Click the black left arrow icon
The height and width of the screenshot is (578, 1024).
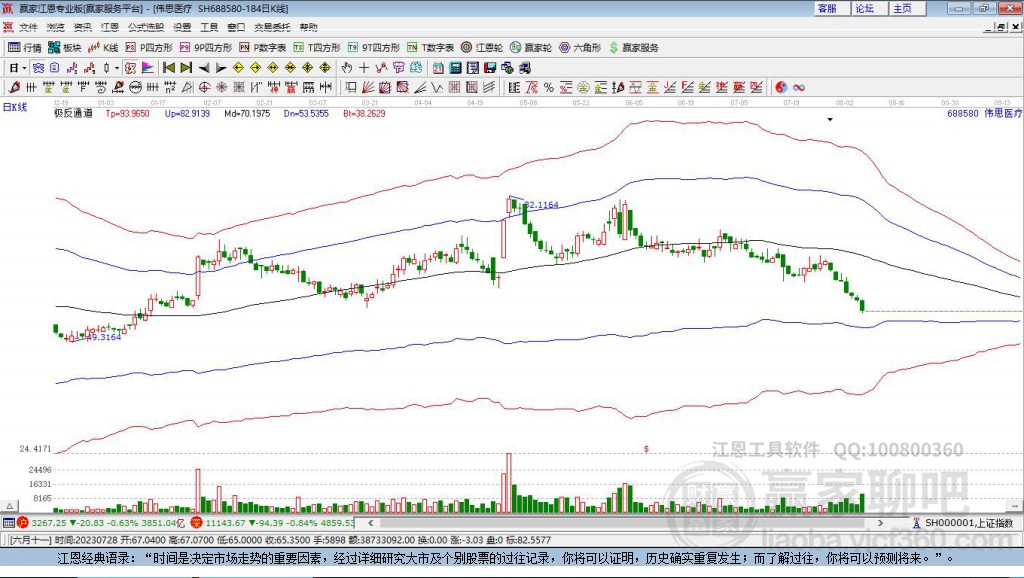(x=204, y=68)
